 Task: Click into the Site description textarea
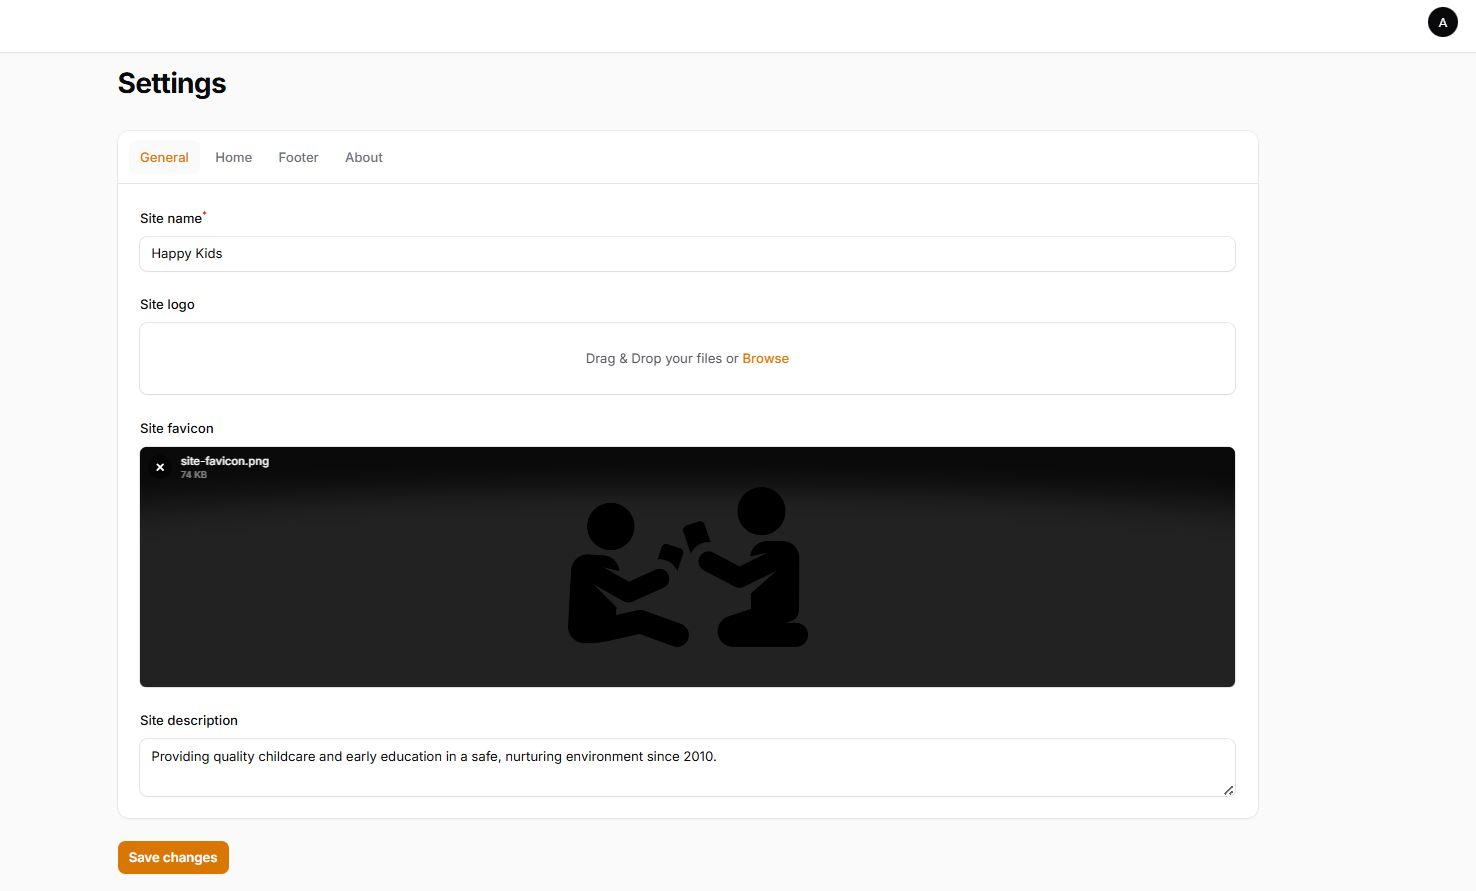pyautogui.click(x=687, y=767)
